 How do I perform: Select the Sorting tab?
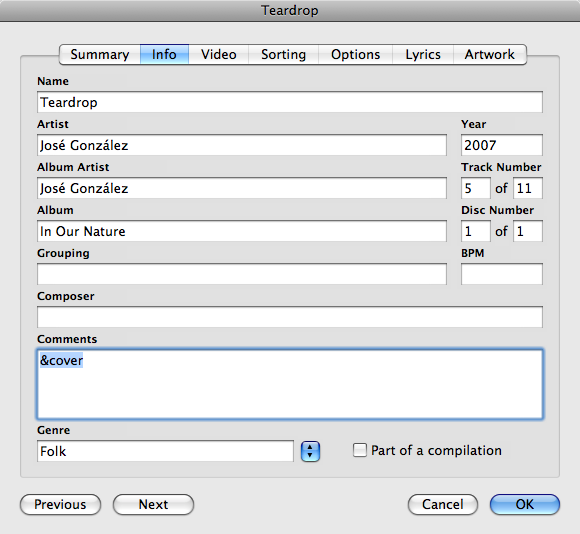[x=283, y=54]
